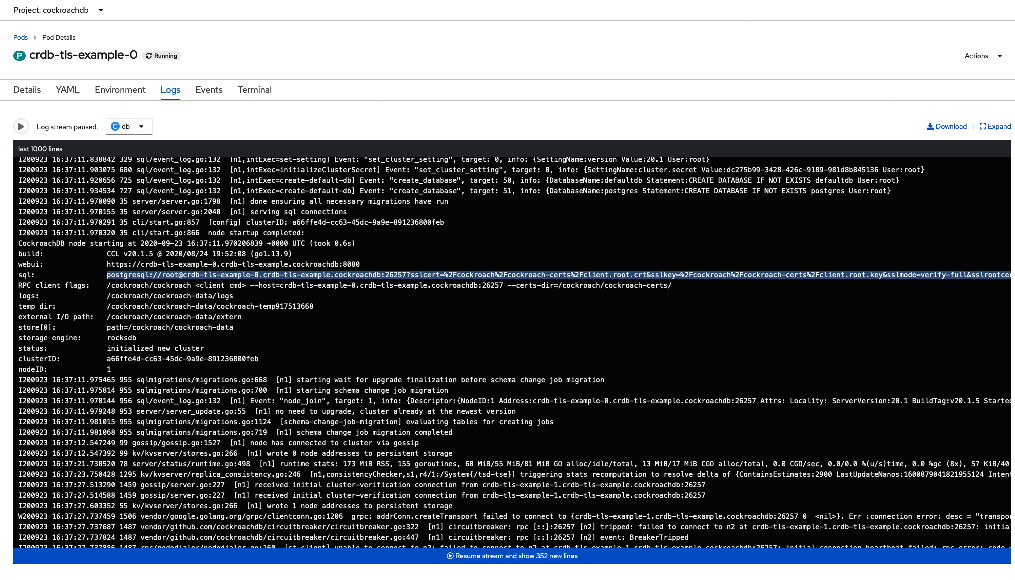Click the green P pod icon beside crdb-tls-example-0

[x=18, y=55]
